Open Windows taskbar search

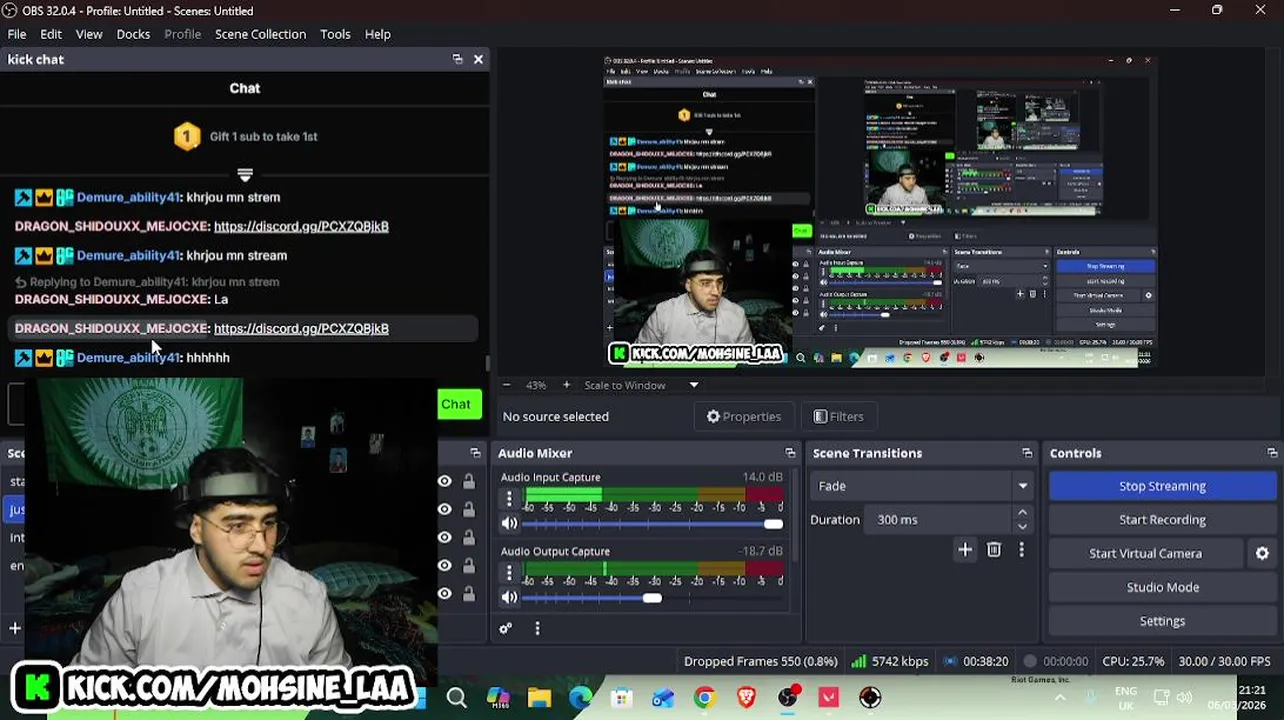456,698
